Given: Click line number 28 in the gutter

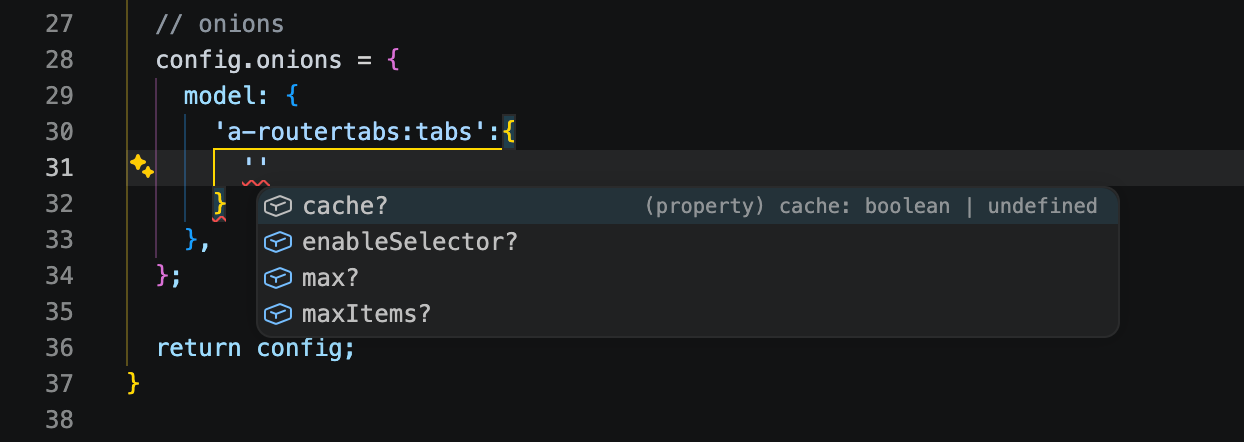Looking at the screenshot, I should click(60, 60).
